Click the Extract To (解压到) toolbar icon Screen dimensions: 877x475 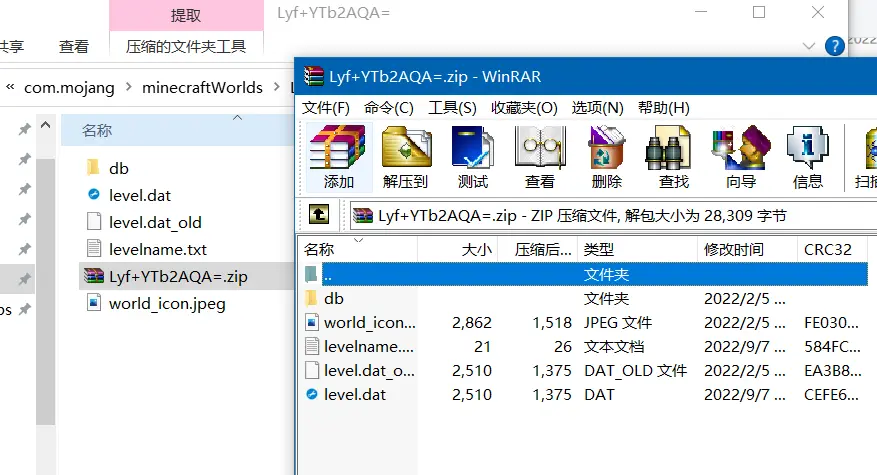click(406, 148)
